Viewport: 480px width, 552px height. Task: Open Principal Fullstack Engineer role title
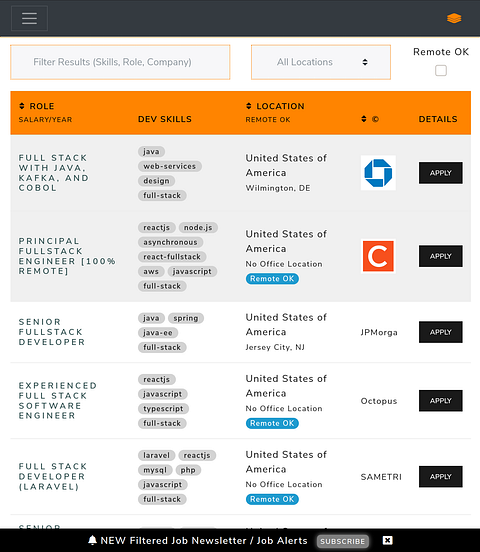(x=67, y=256)
